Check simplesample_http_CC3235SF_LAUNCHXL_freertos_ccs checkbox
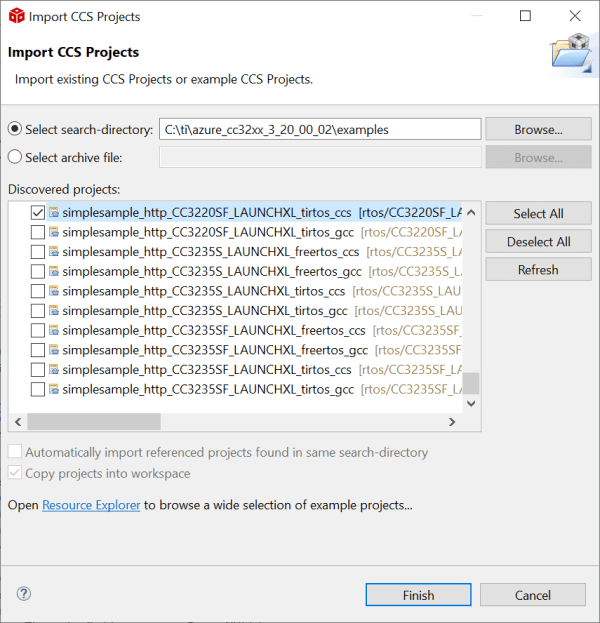600x623 pixels. 38,331
